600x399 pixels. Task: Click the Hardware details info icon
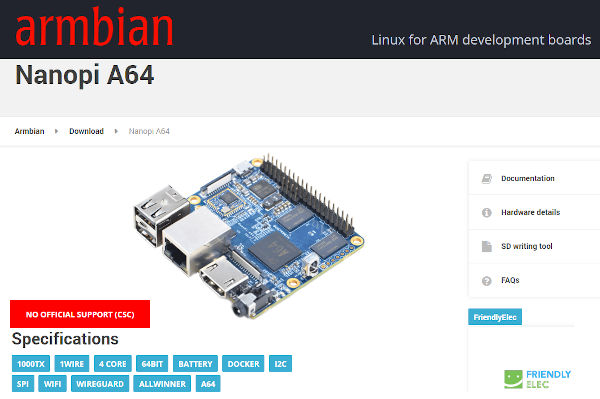point(486,212)
